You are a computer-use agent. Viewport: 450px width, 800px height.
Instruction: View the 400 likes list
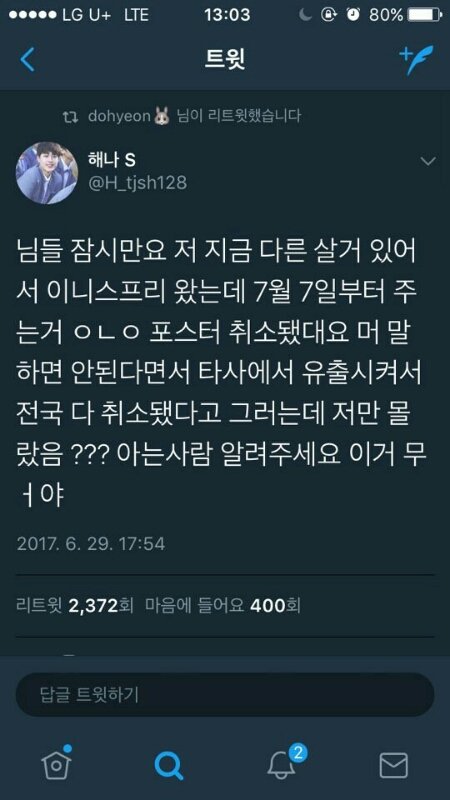point(223,606)
